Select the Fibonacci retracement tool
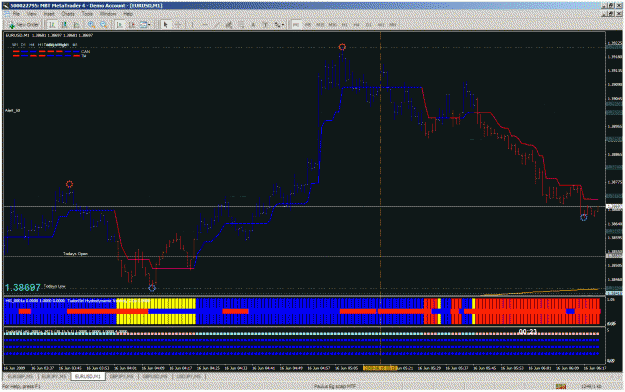The image size is (625, 392). tap(241, 25)
